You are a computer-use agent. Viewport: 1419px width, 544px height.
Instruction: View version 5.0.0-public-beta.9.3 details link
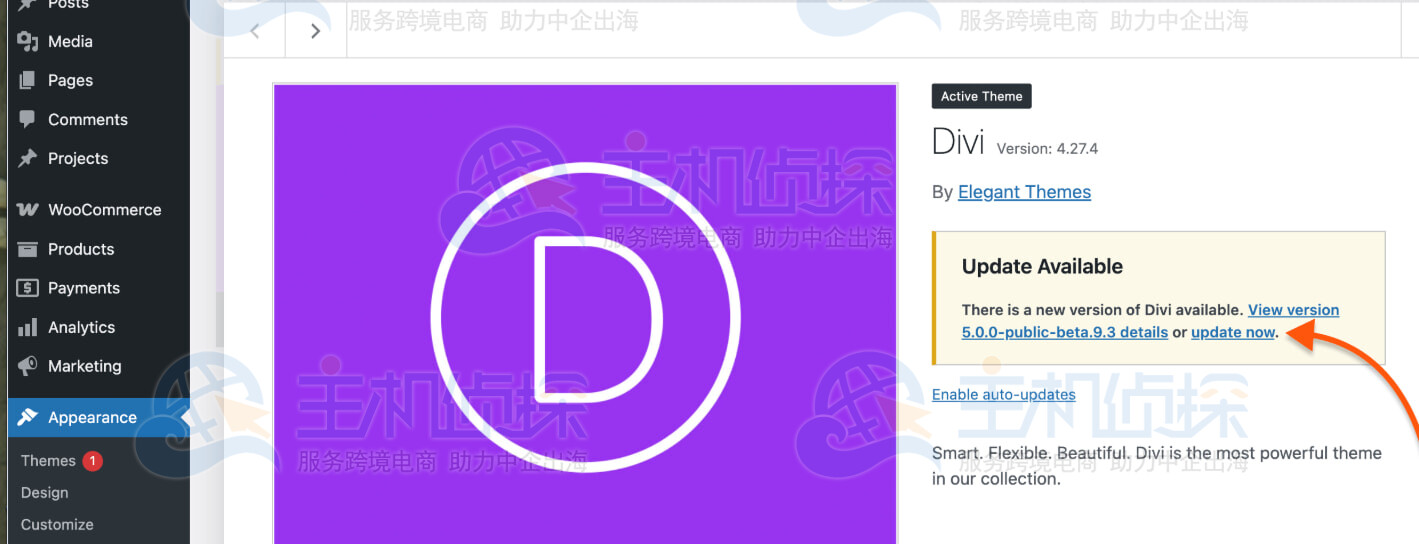(x=1150, y=321)
